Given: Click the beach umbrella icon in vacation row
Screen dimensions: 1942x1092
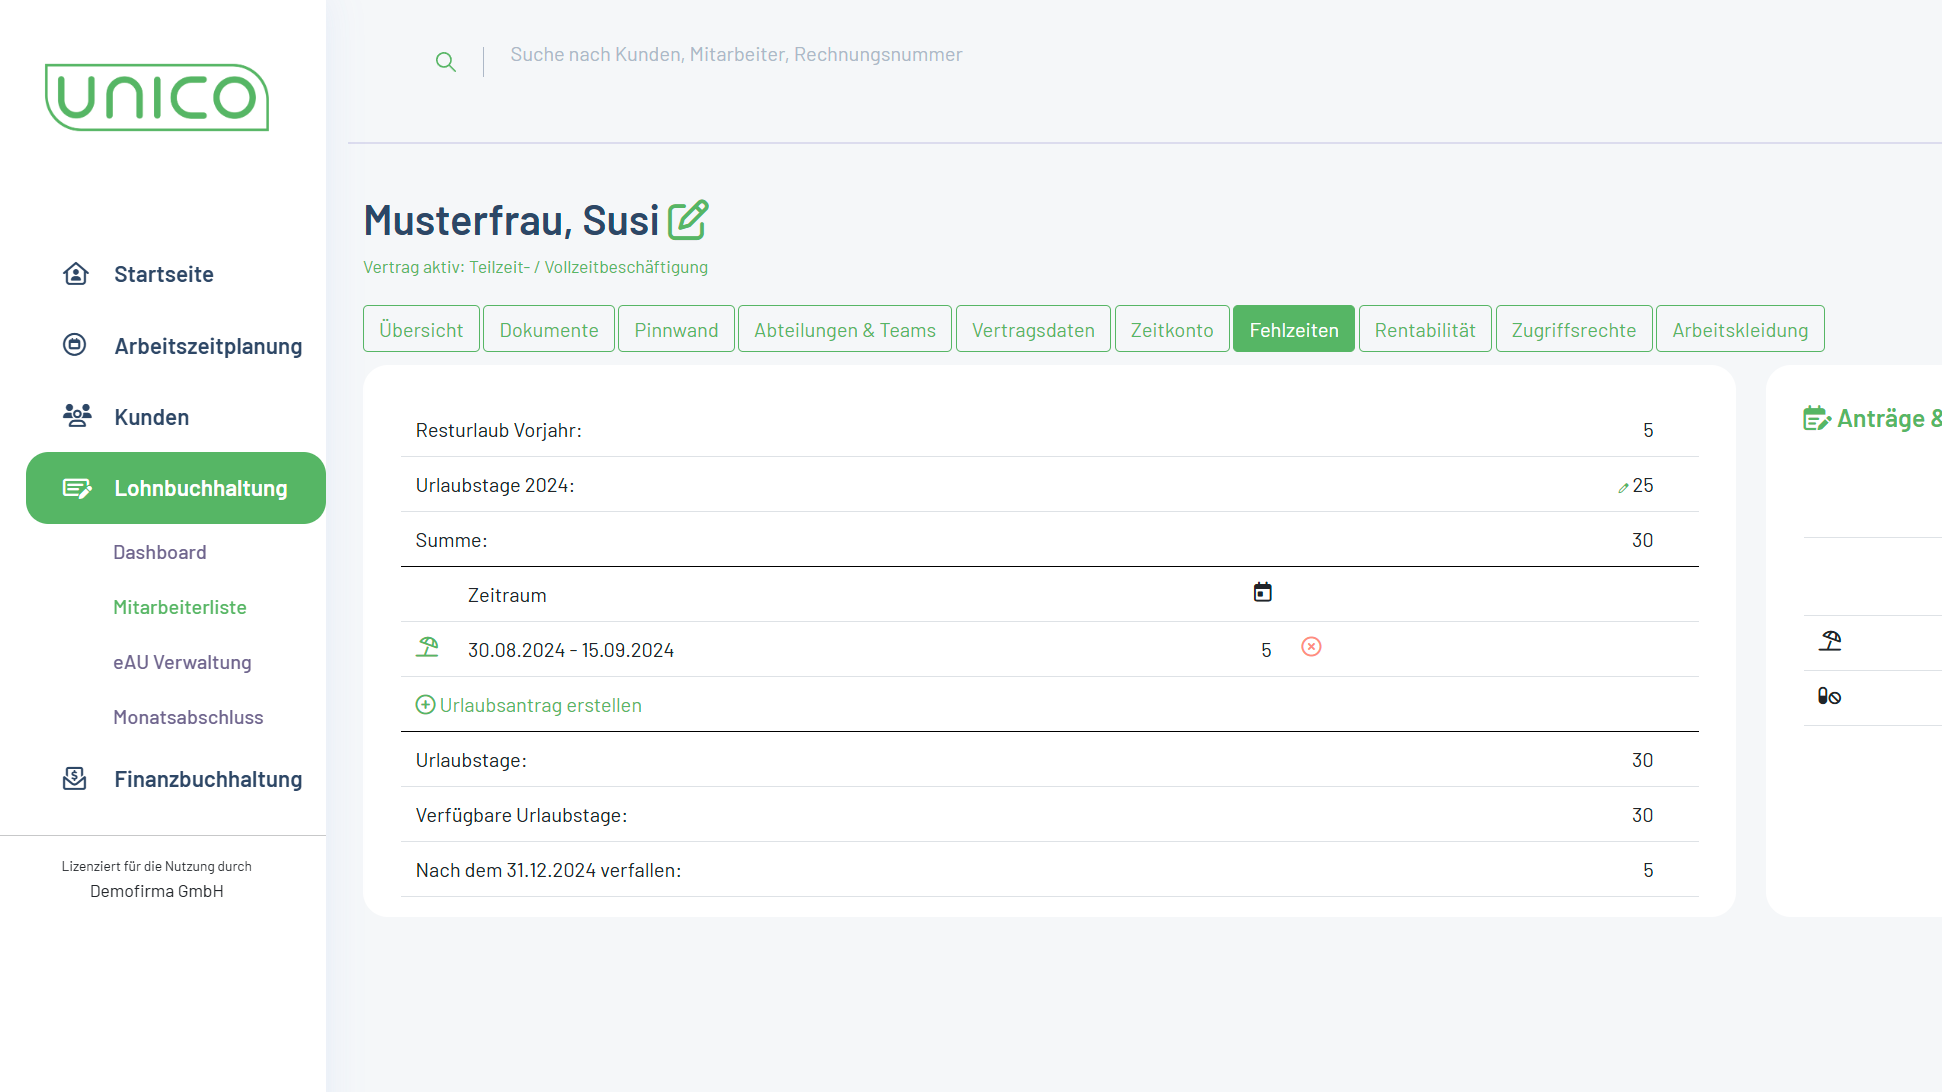Looking at the screenshot, I should 428,647.
